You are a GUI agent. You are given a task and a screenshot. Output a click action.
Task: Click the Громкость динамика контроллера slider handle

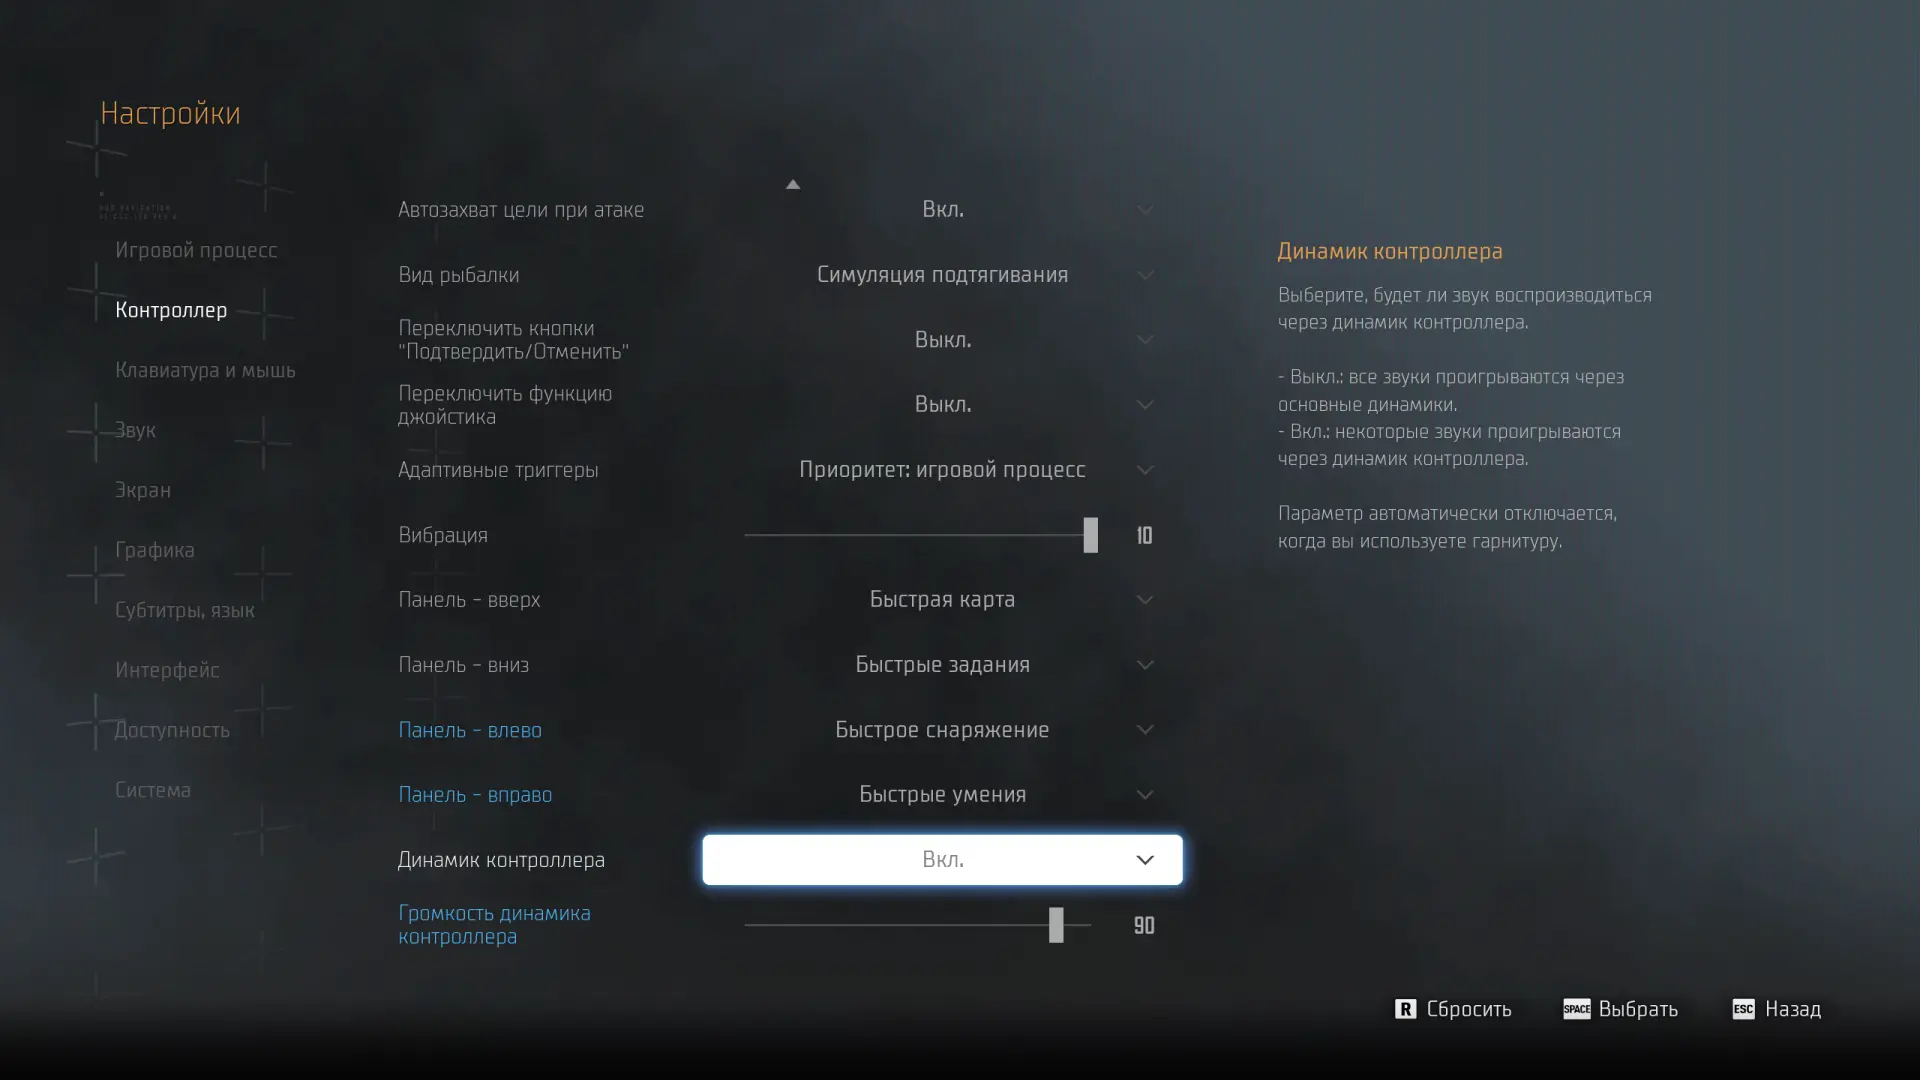(1056, 925)
